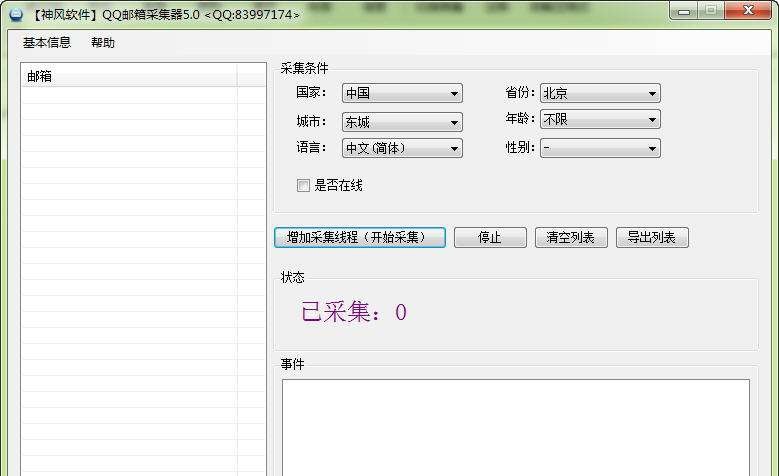Click the app icon in the title bar
779x476 pixels.
(x=16, y=13)
